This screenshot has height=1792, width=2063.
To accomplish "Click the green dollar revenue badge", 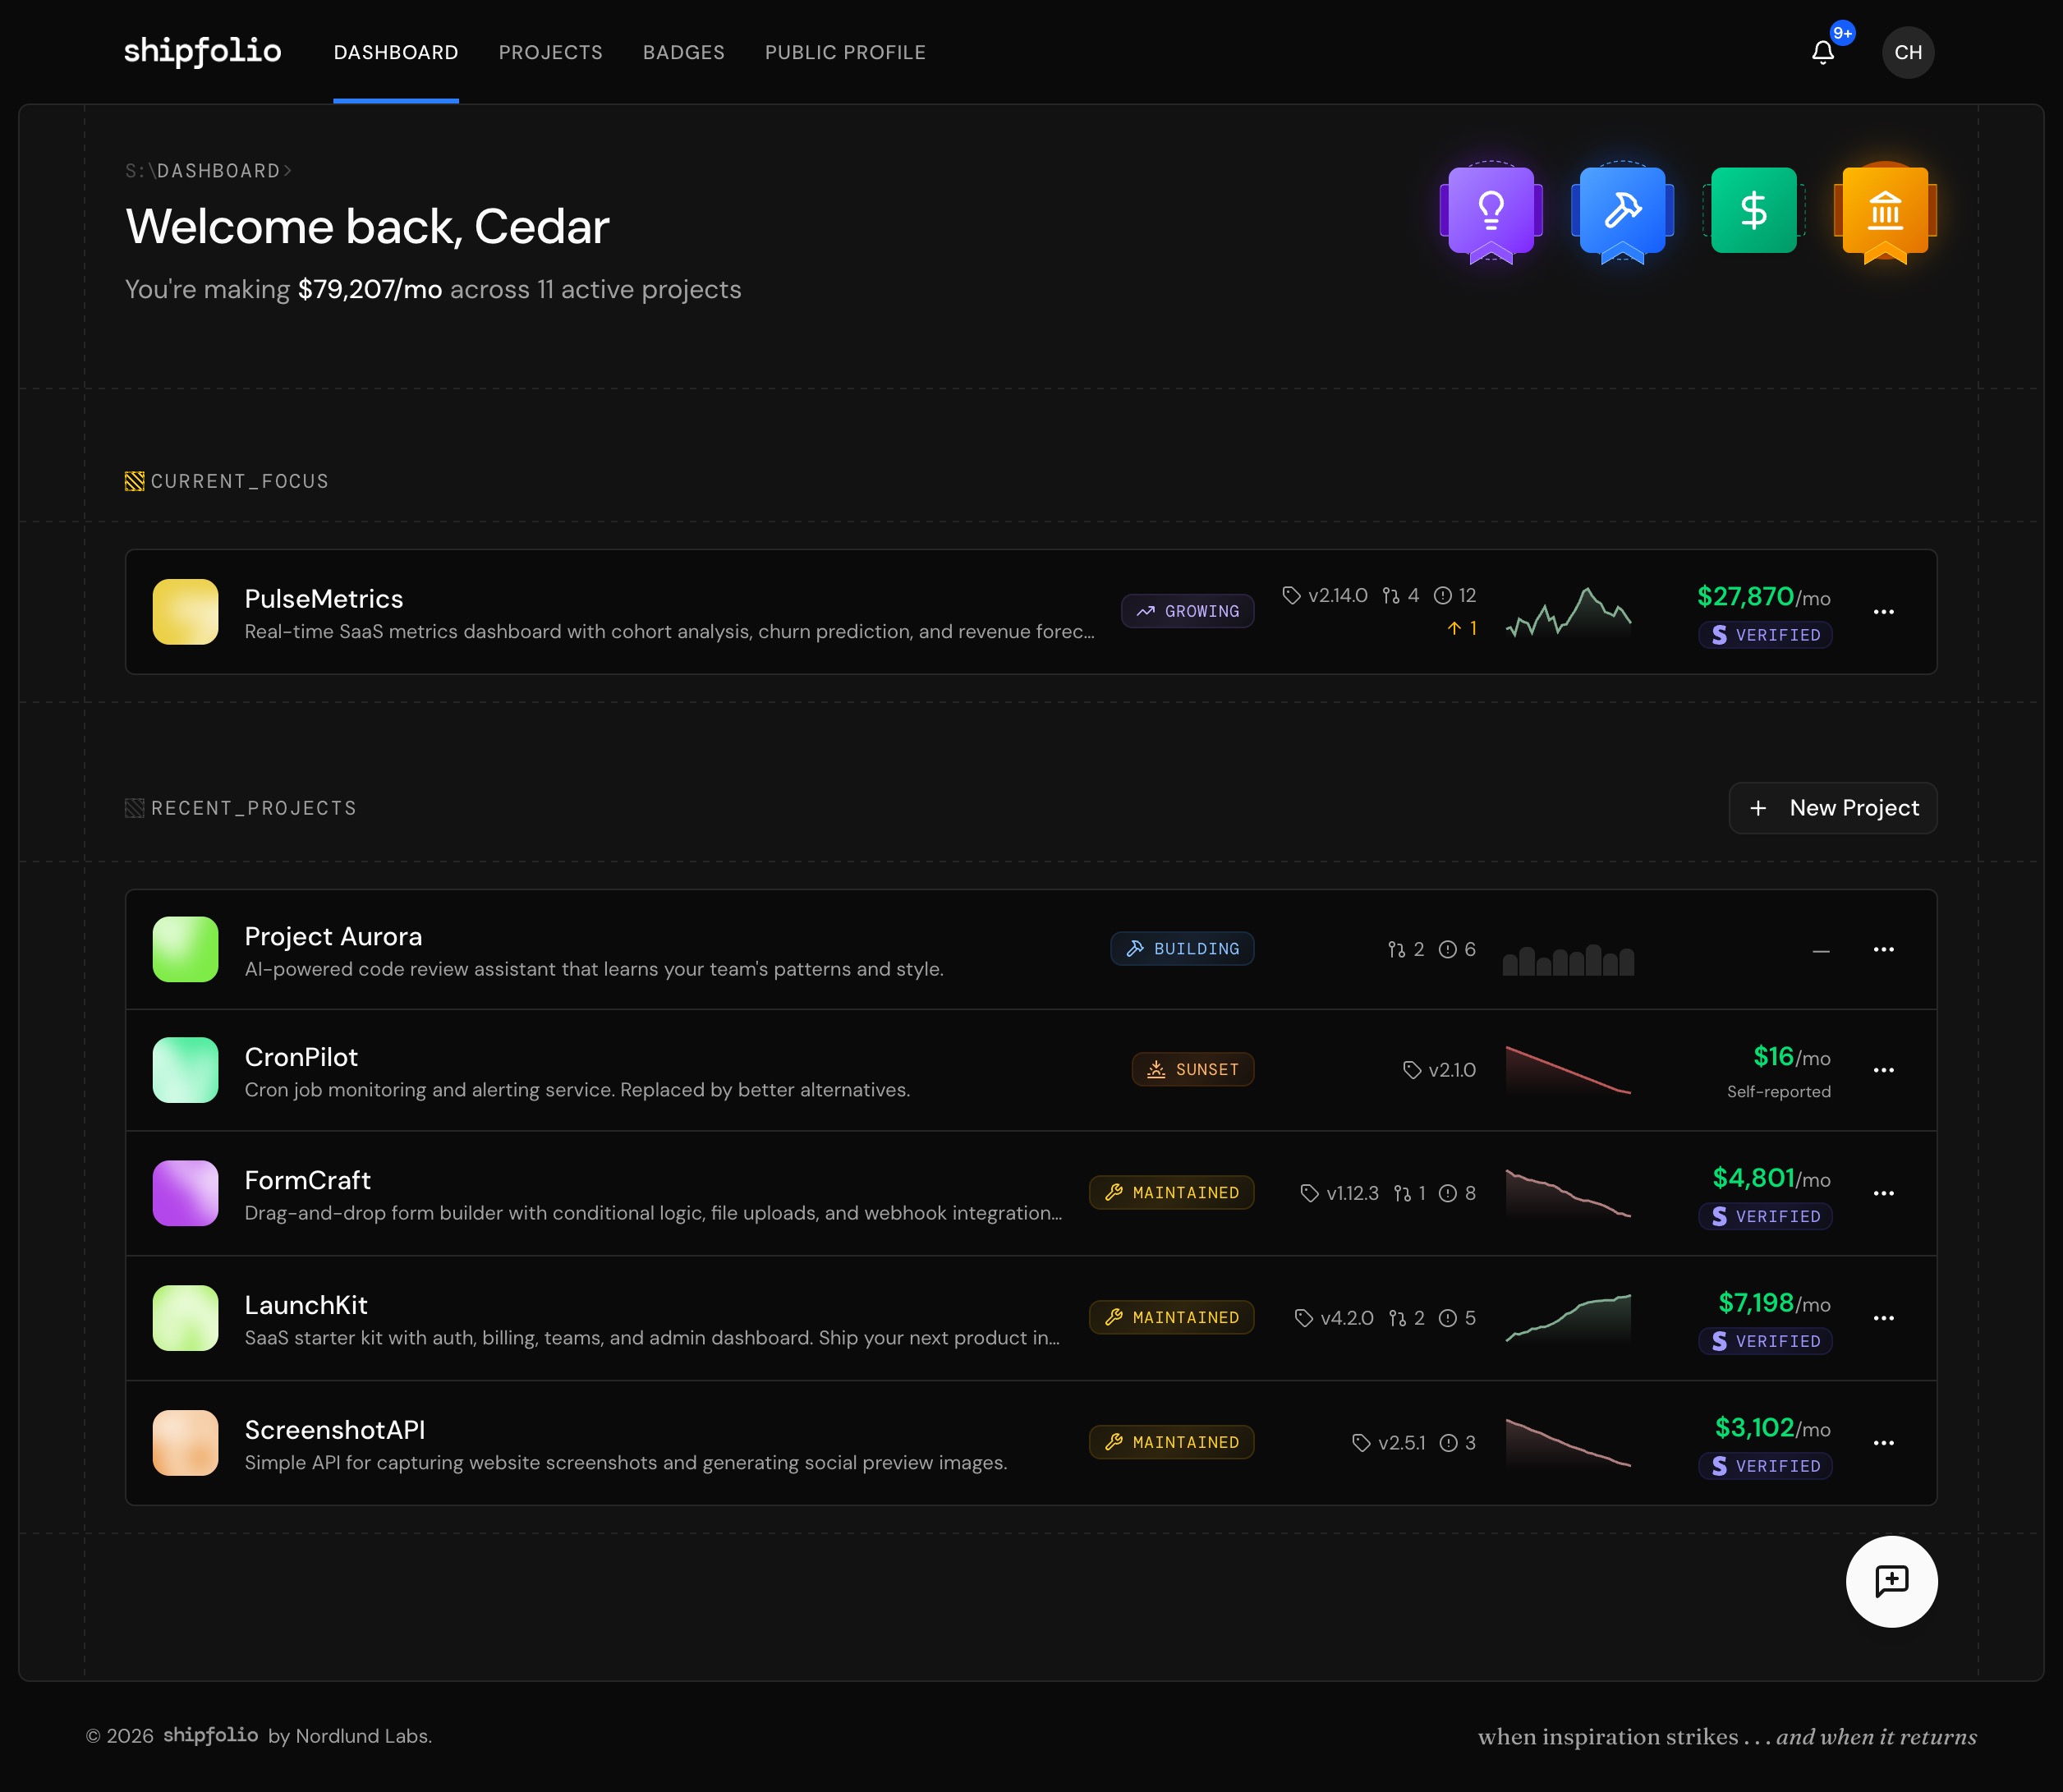I will pyautogui.click(x=1753, y=210).
